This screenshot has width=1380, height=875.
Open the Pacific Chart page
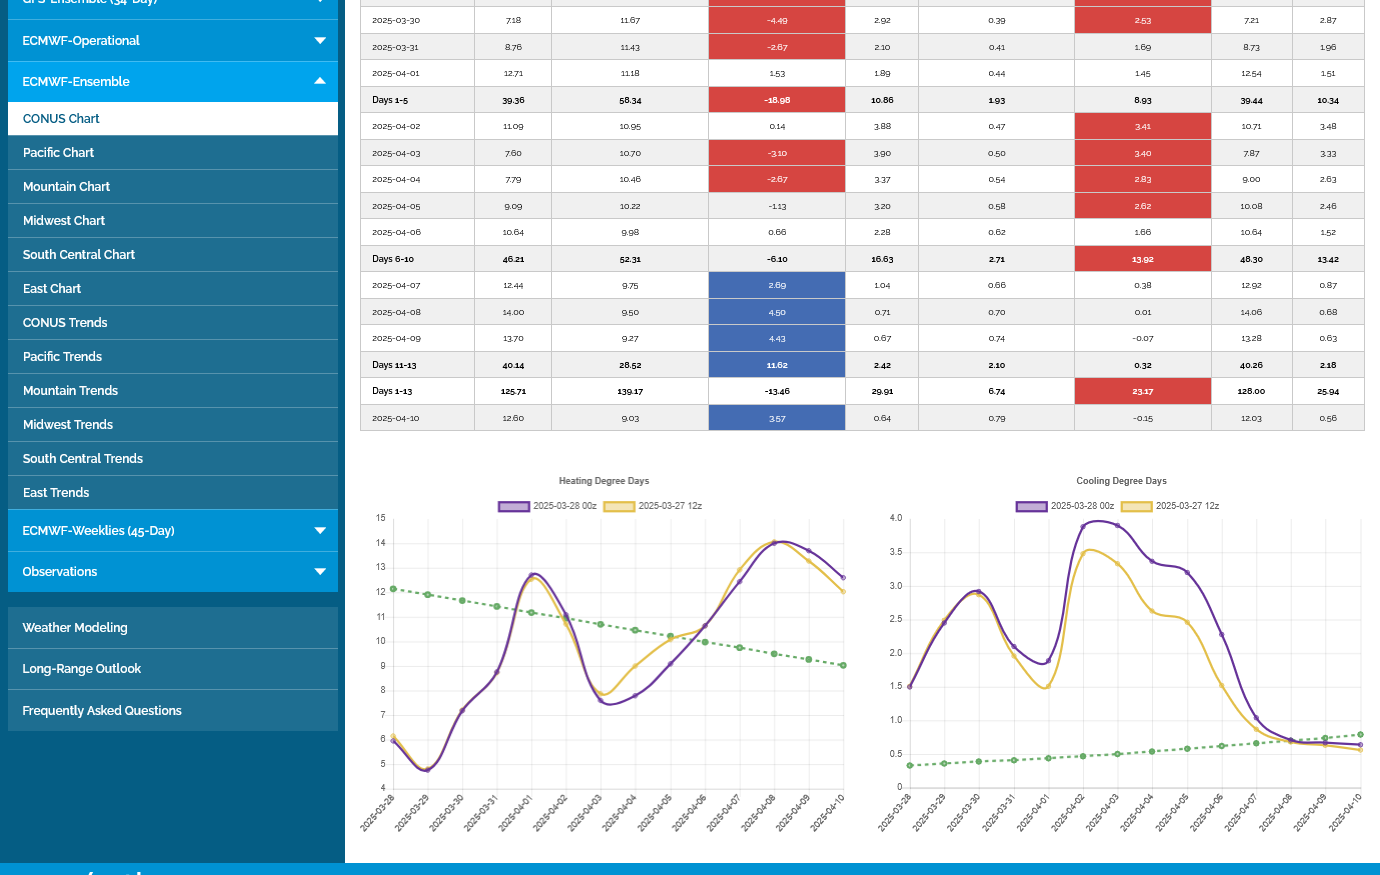point(58,153)
